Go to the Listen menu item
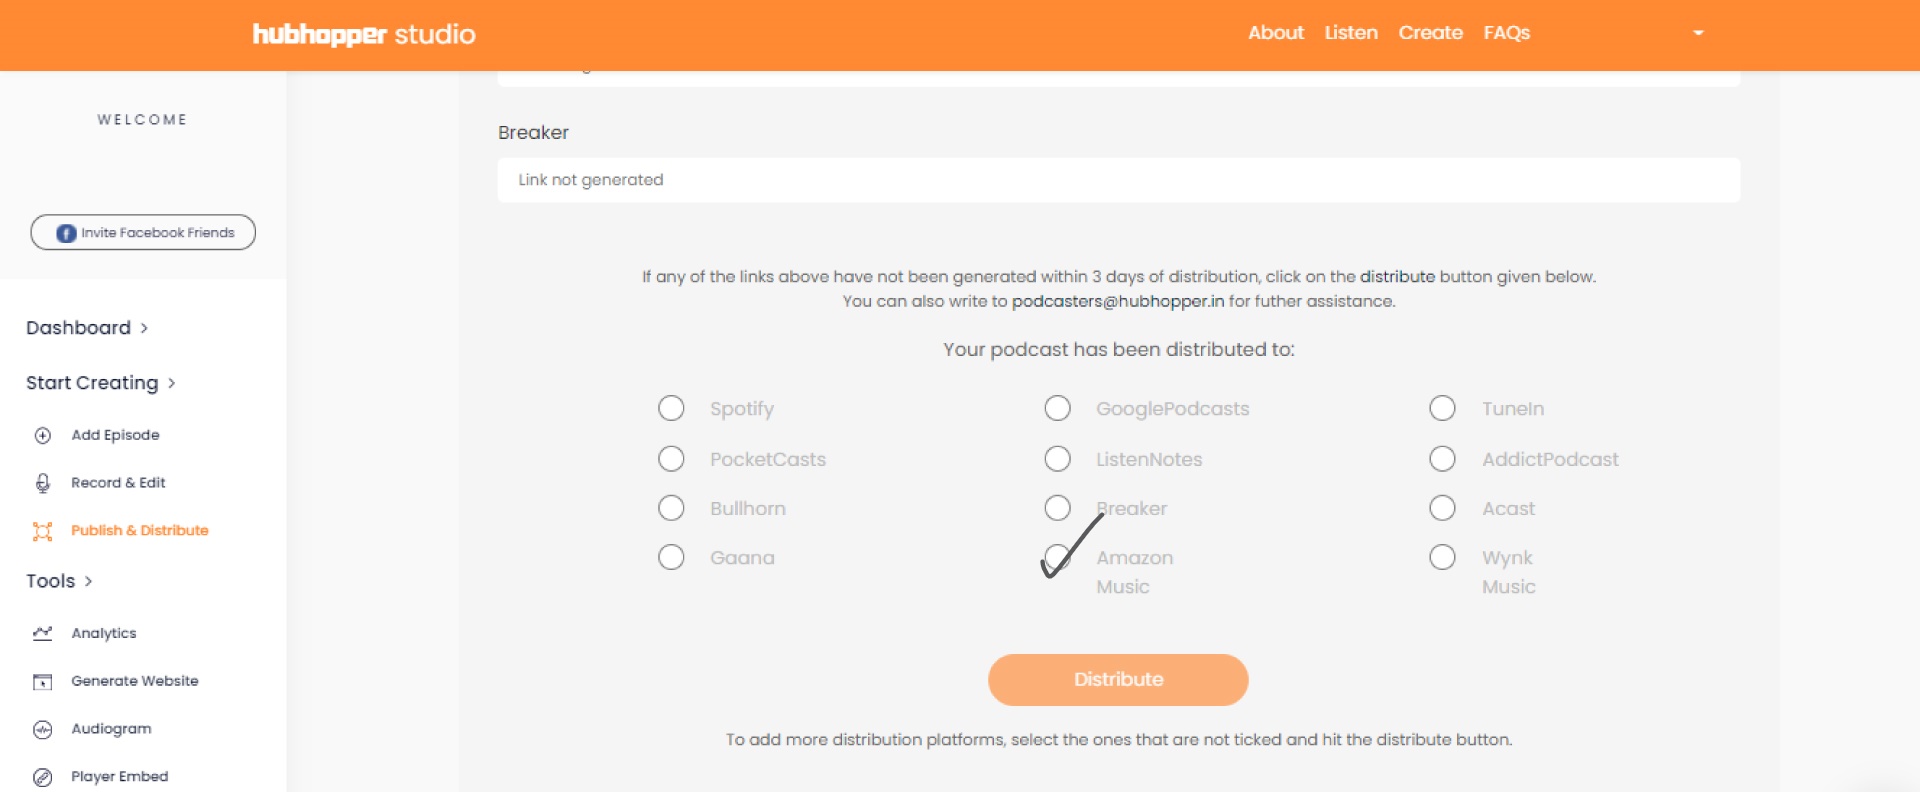Image resolution: width=1920 pixels, height=792 pixels. 1350,33
